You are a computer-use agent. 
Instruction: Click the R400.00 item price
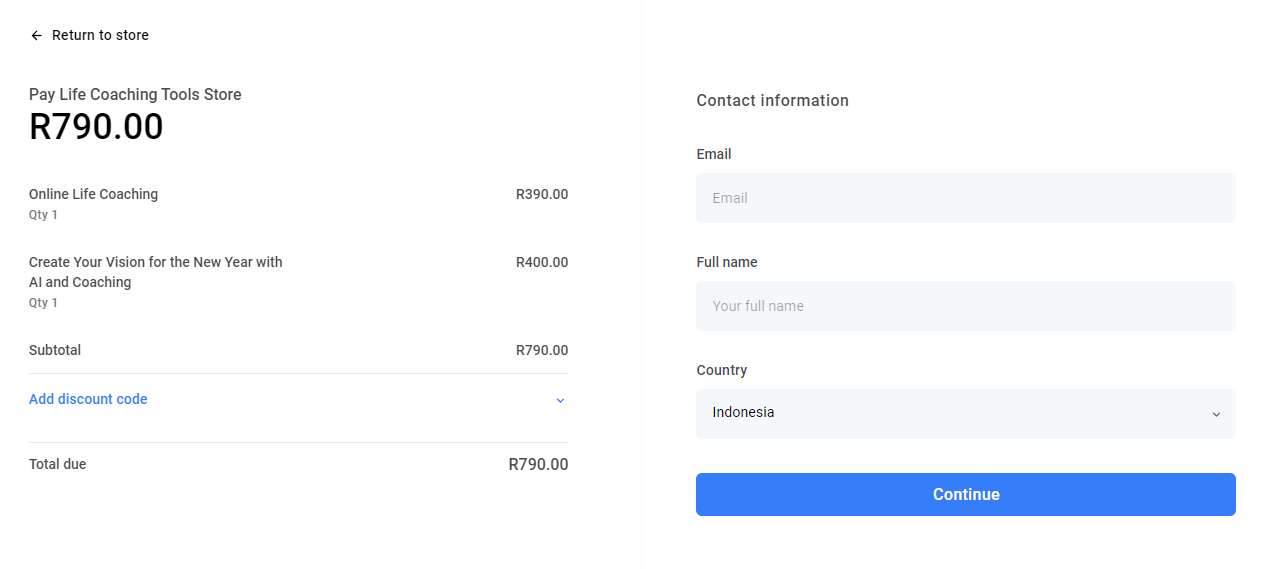point(542,262)
